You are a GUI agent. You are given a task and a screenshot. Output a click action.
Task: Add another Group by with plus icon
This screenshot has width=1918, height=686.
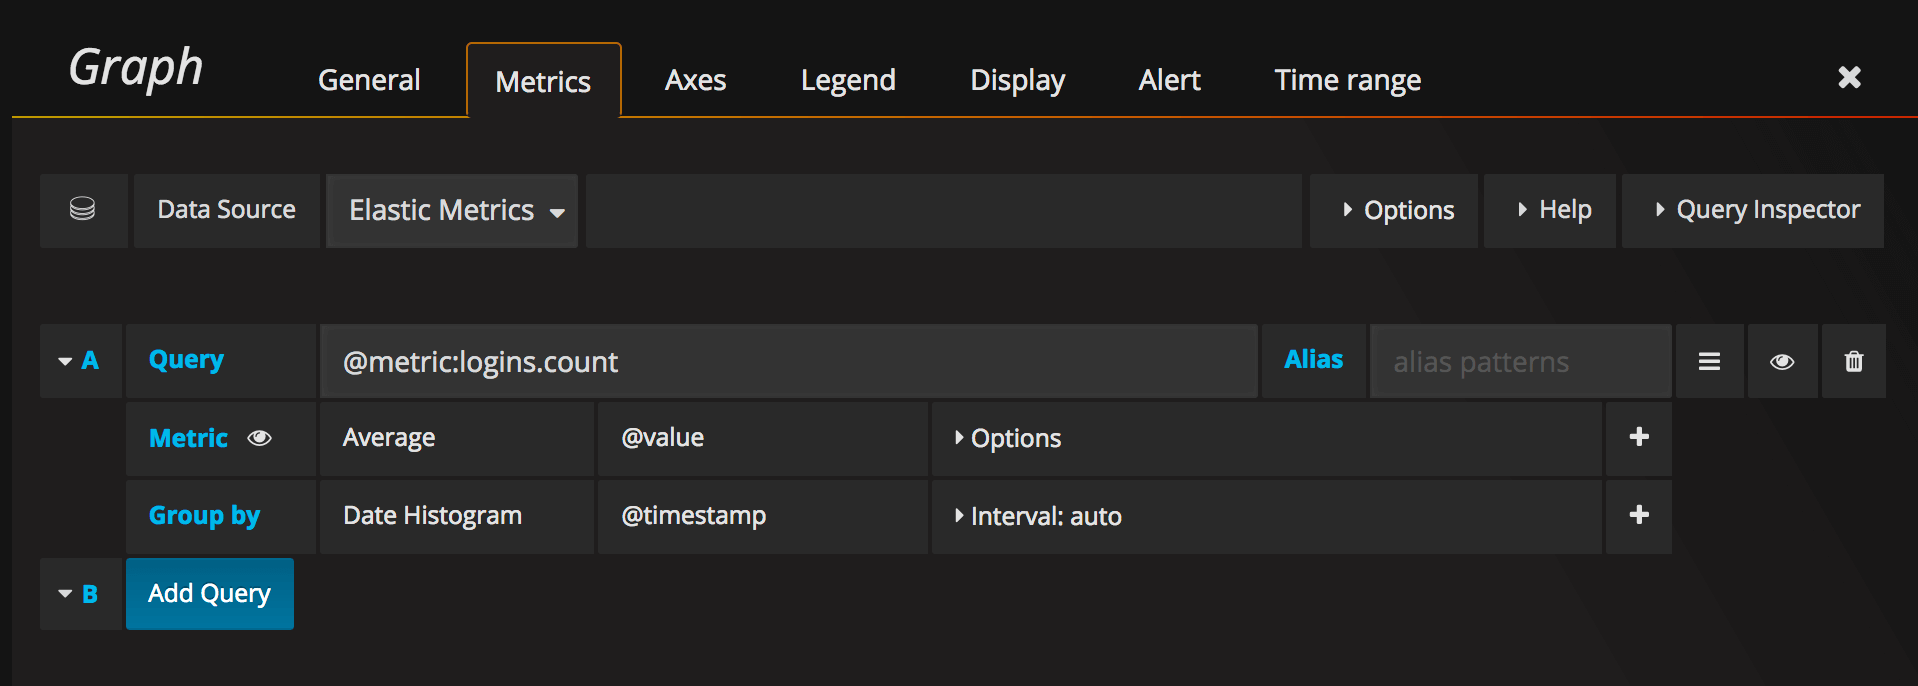(1638, 515)
